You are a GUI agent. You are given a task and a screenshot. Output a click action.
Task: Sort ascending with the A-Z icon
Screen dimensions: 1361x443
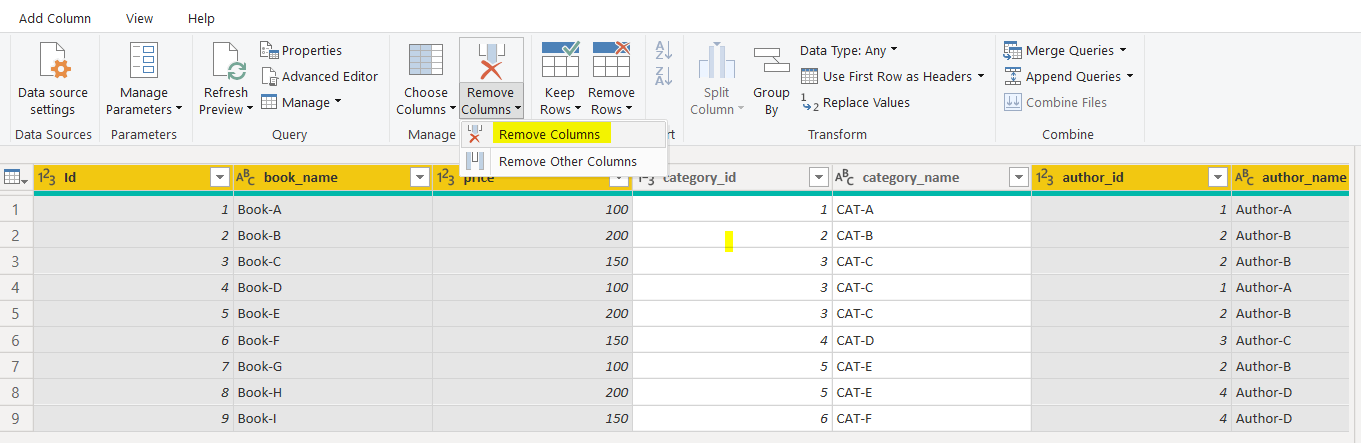click(x=663, y=51)
